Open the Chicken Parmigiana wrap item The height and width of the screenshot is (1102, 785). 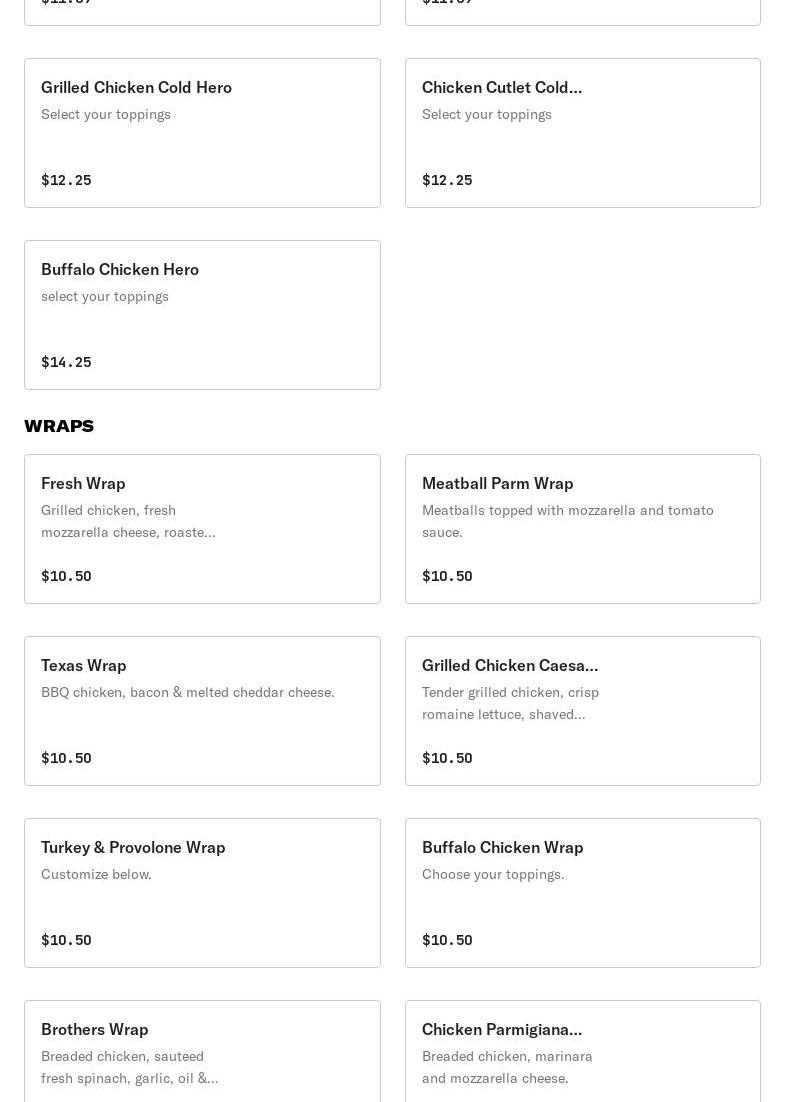[x=582, y=1050]
